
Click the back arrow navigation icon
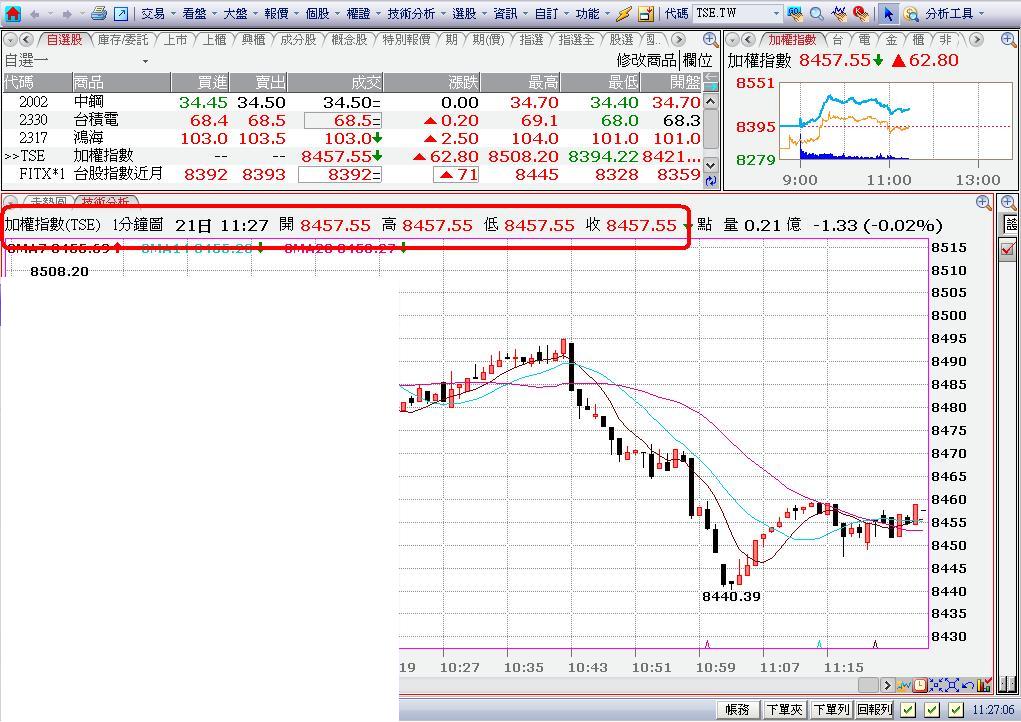coord(35,14)
